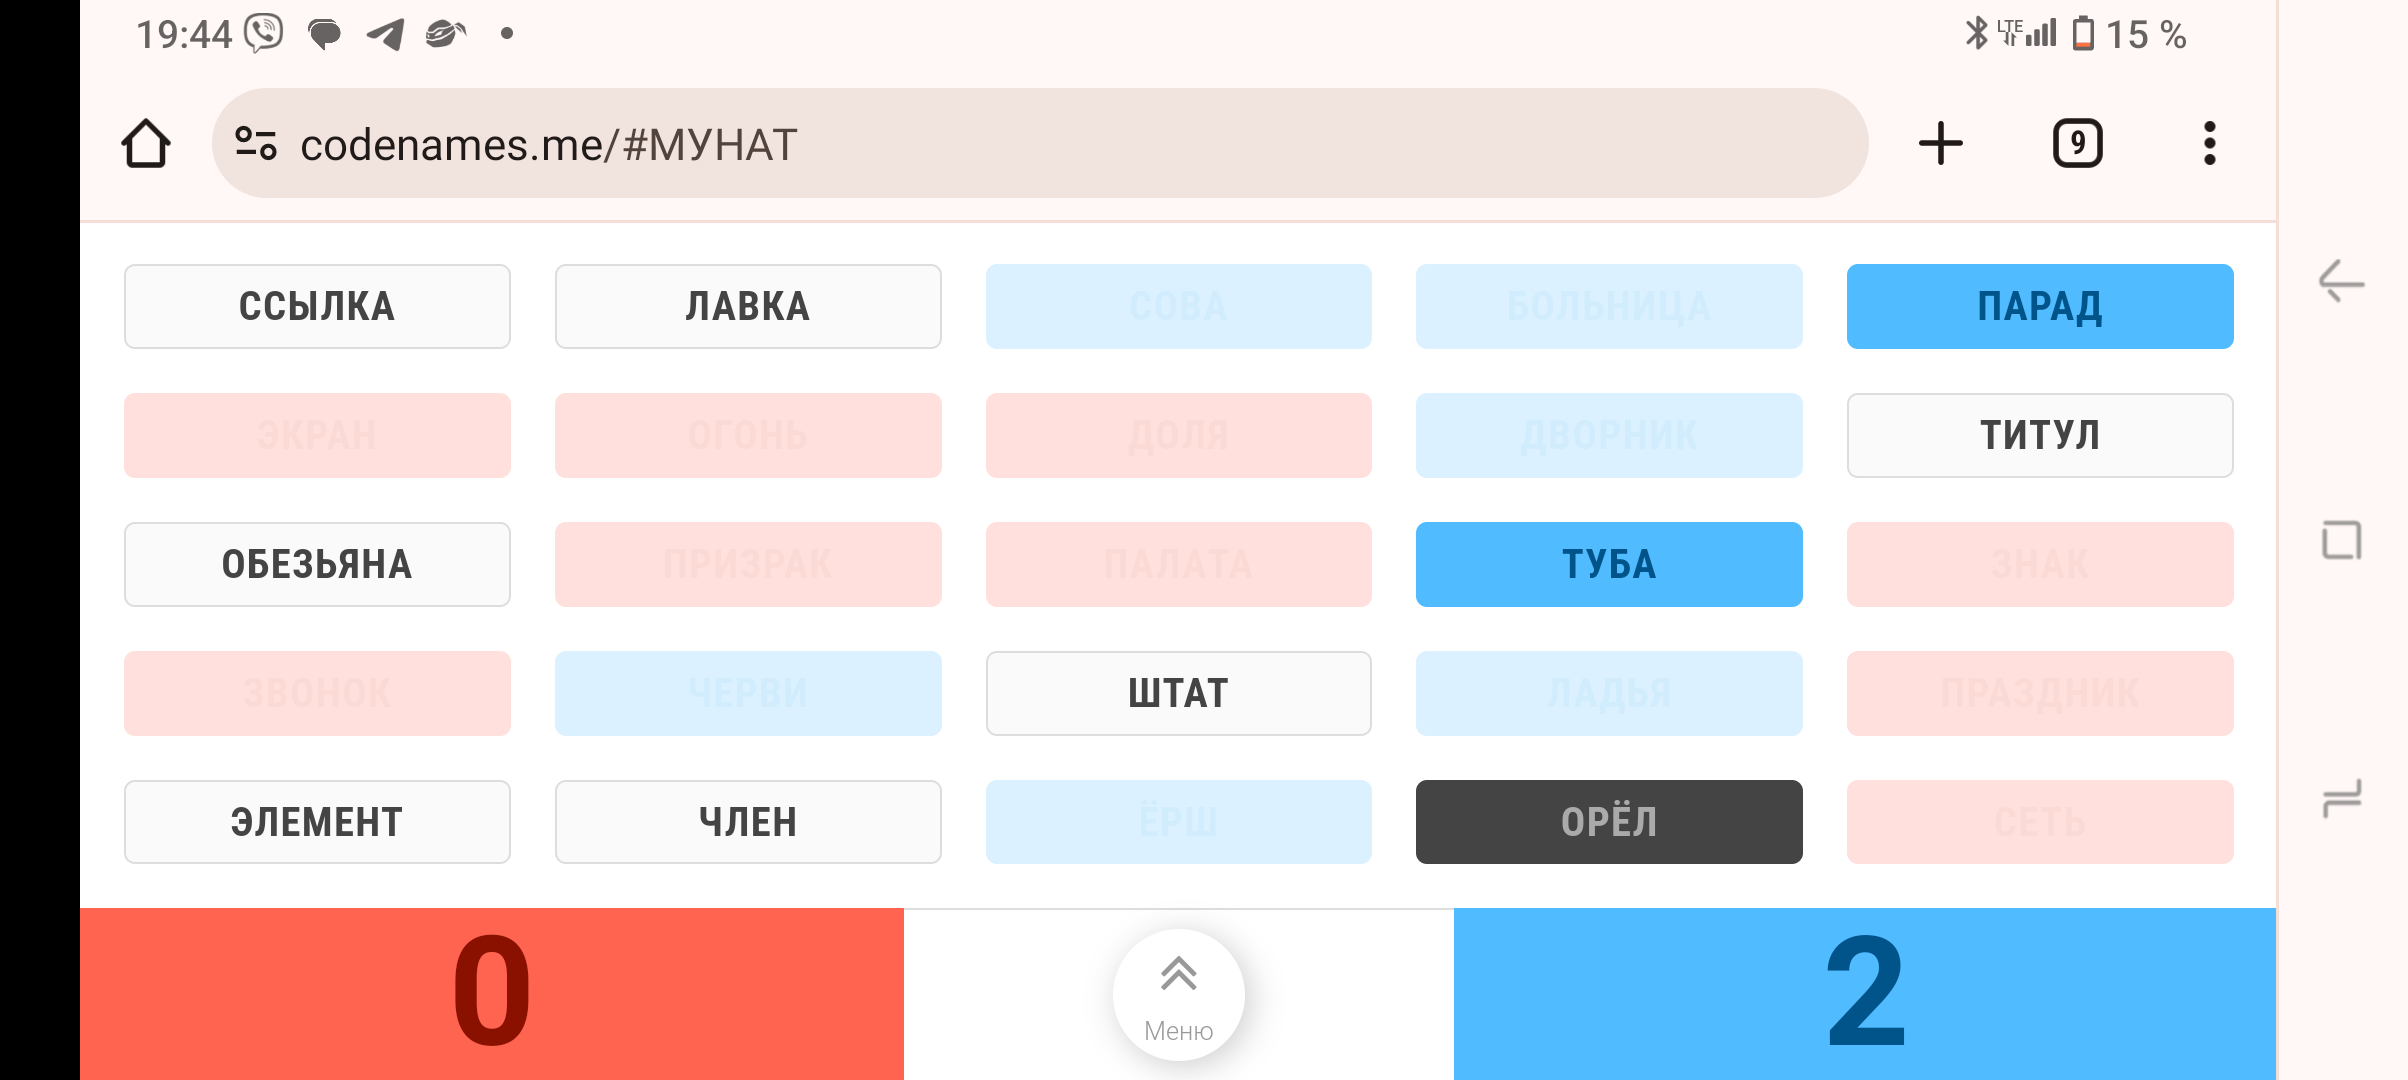Pick the ТИТУЛ word card
Image resolution: width=2408 pixels, height=1080 pixels.
(2039, 435)
